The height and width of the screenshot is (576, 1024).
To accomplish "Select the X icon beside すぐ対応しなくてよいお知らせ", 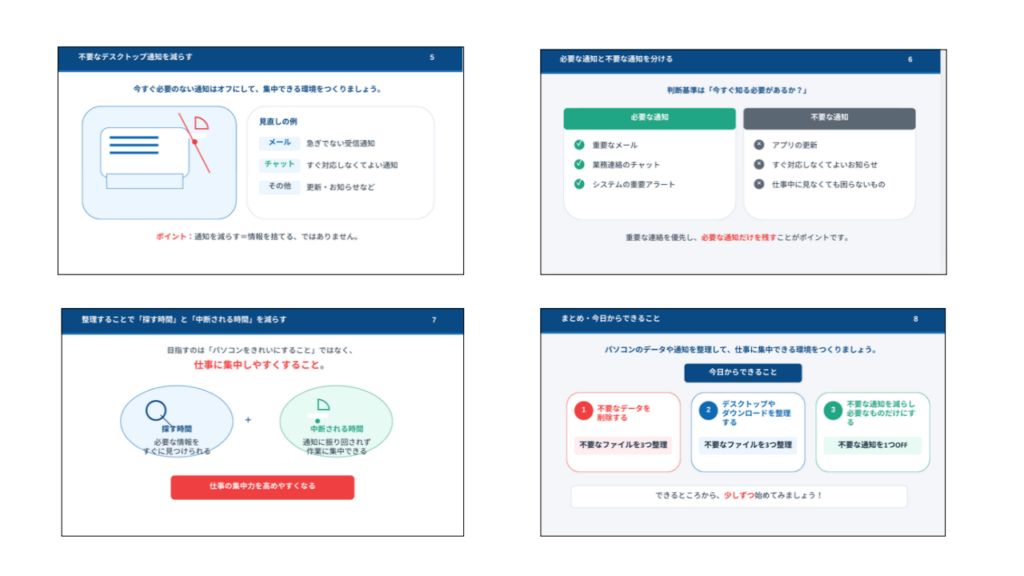I will coord(759,164).
